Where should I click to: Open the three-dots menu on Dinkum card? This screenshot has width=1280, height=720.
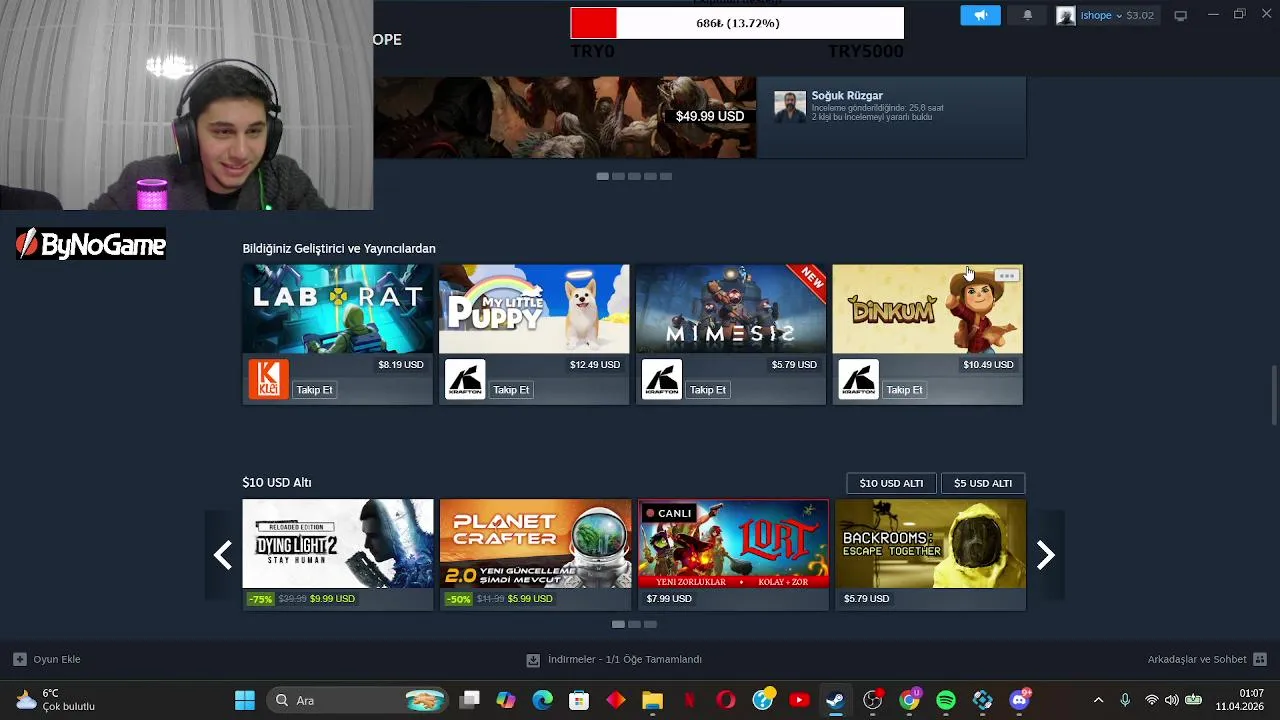1006,275
